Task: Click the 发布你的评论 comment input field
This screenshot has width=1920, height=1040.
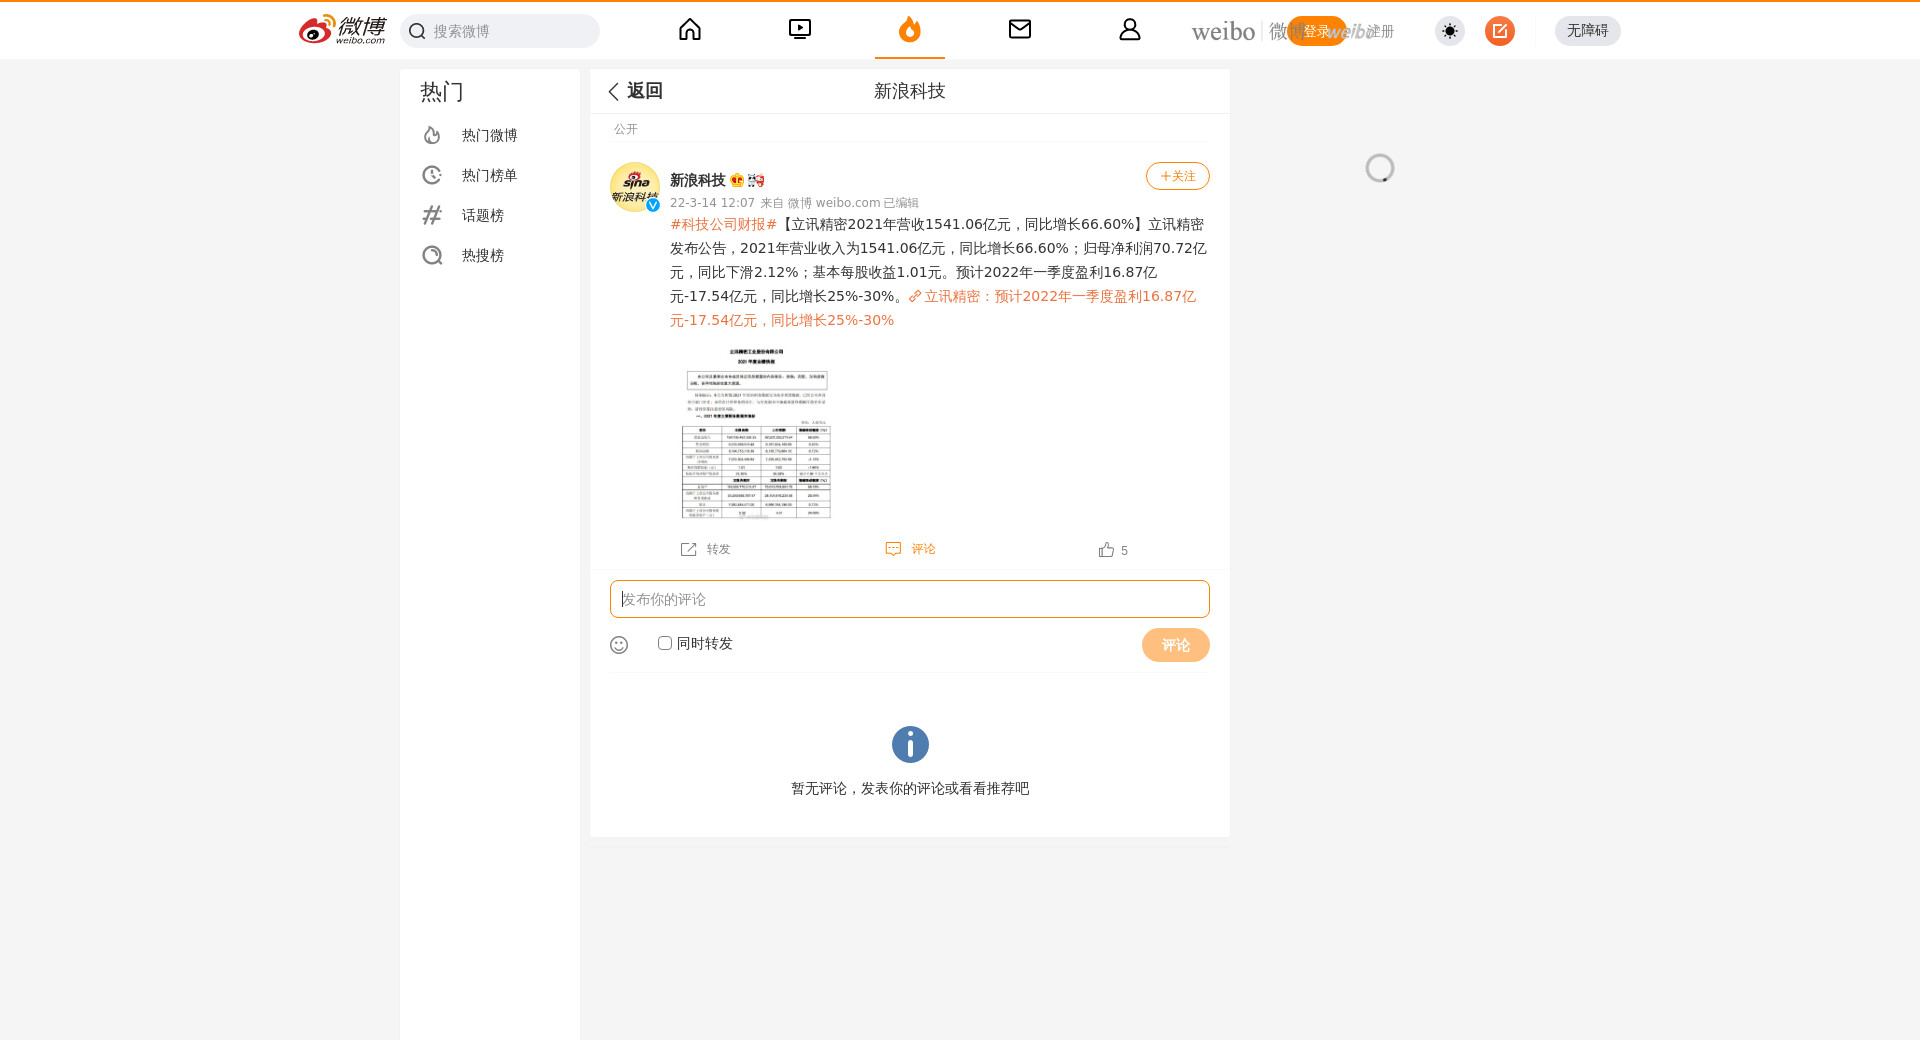Action: tap(909, 599)
